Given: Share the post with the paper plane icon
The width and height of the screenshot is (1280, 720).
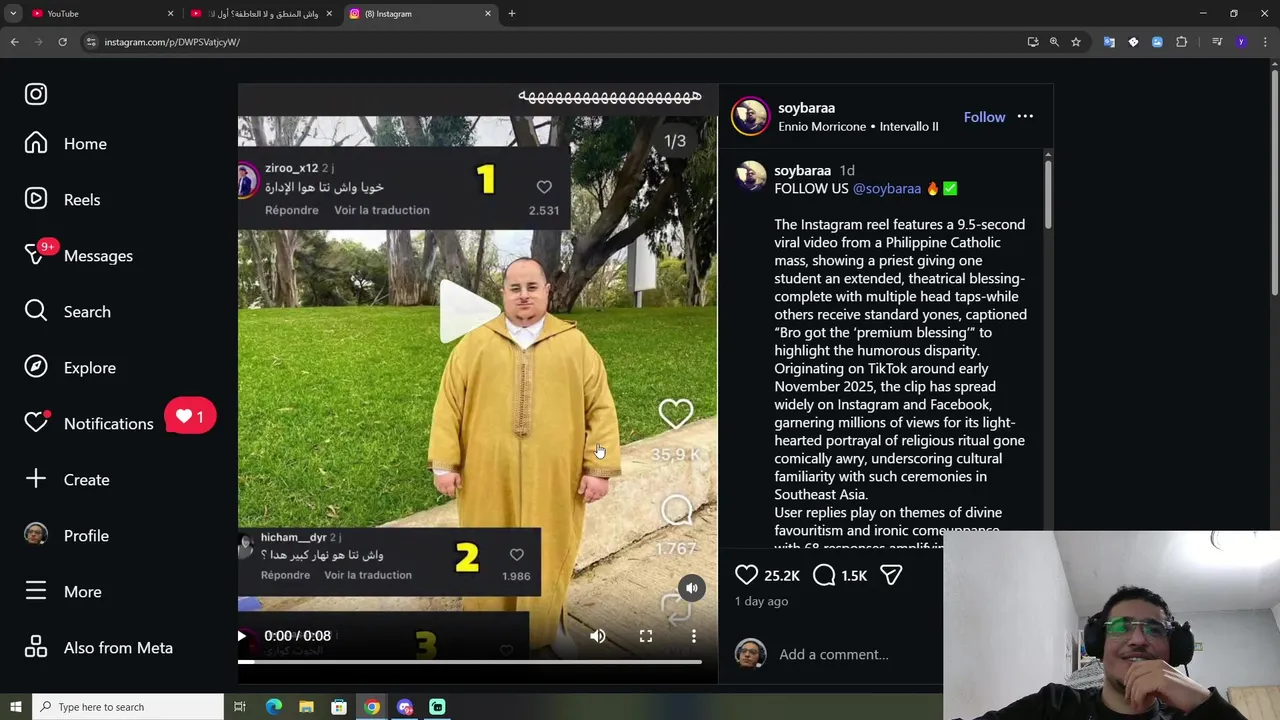Looking at the screenshot, I should point(891,575).
